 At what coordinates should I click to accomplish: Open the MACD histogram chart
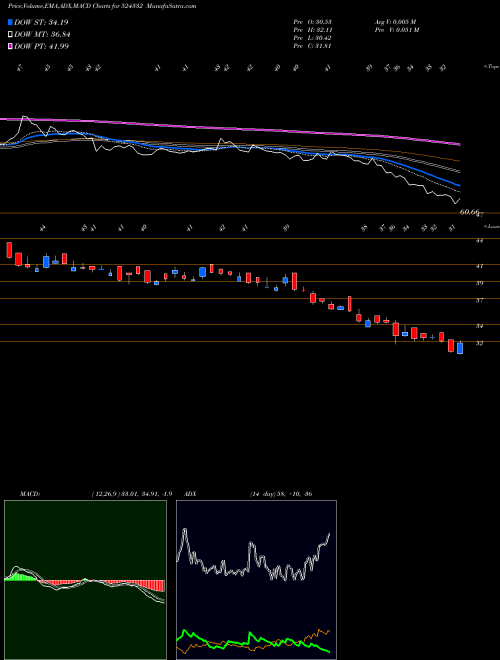[x=85, y=580]
